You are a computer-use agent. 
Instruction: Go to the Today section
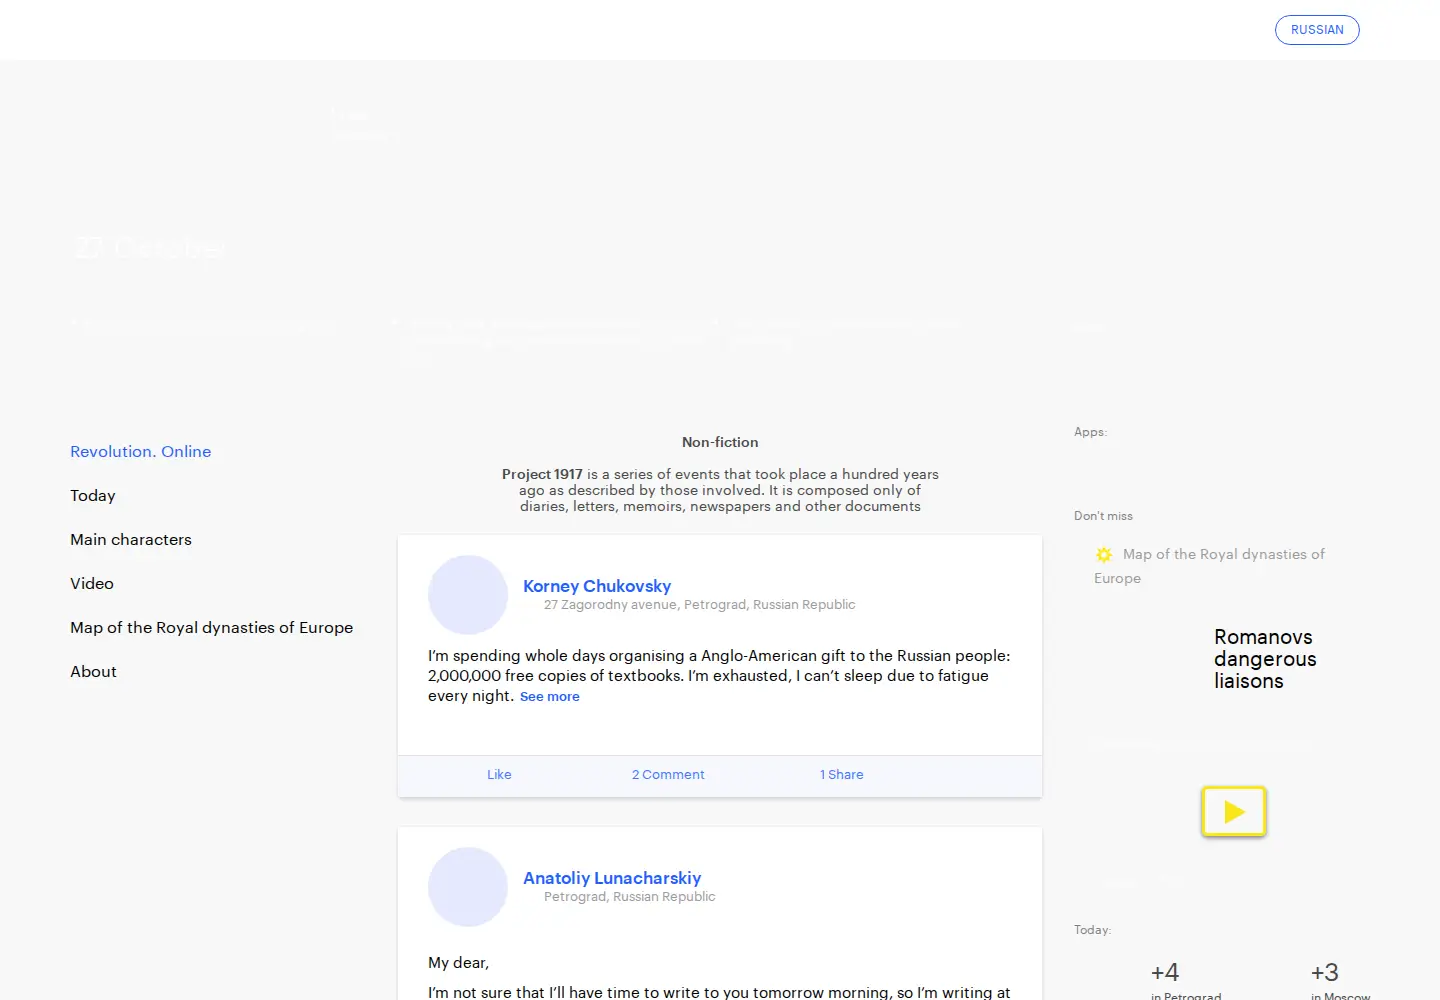[93, 496]
